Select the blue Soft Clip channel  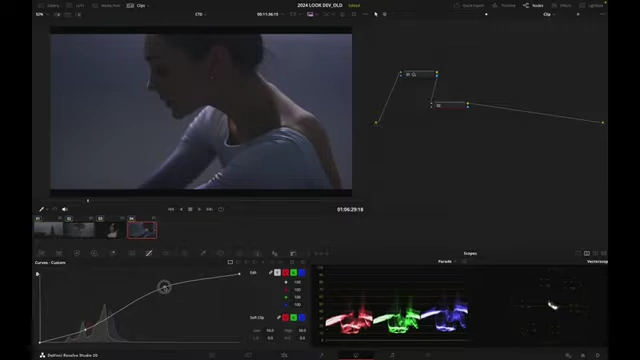[x=302, y=317]
